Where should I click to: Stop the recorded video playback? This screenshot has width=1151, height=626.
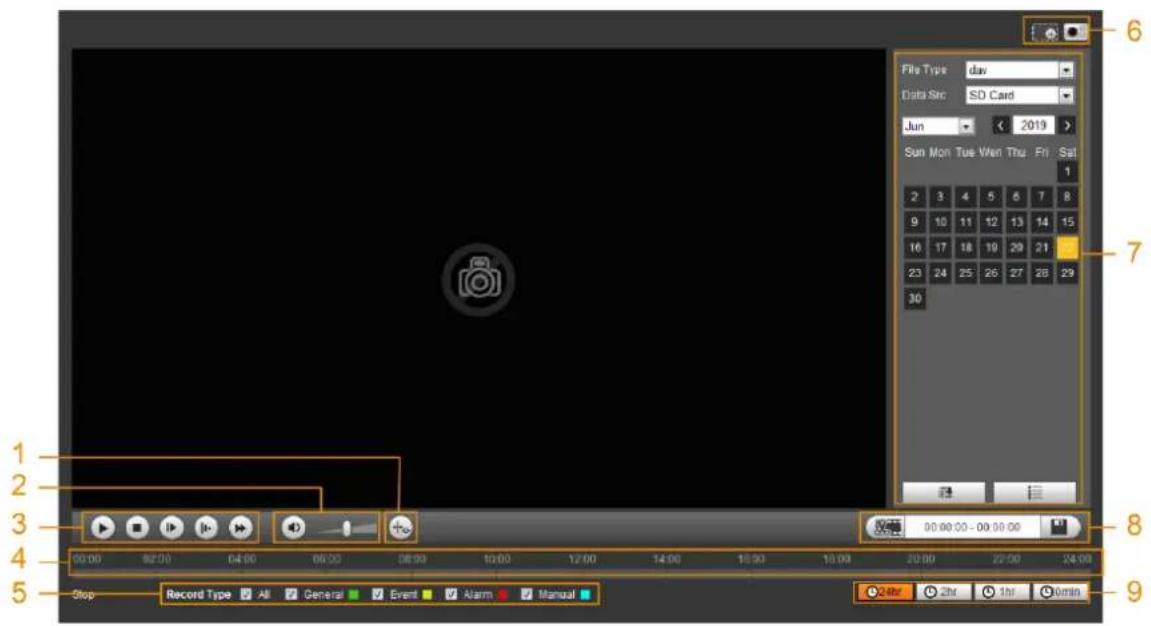click(x=137, y=527)
